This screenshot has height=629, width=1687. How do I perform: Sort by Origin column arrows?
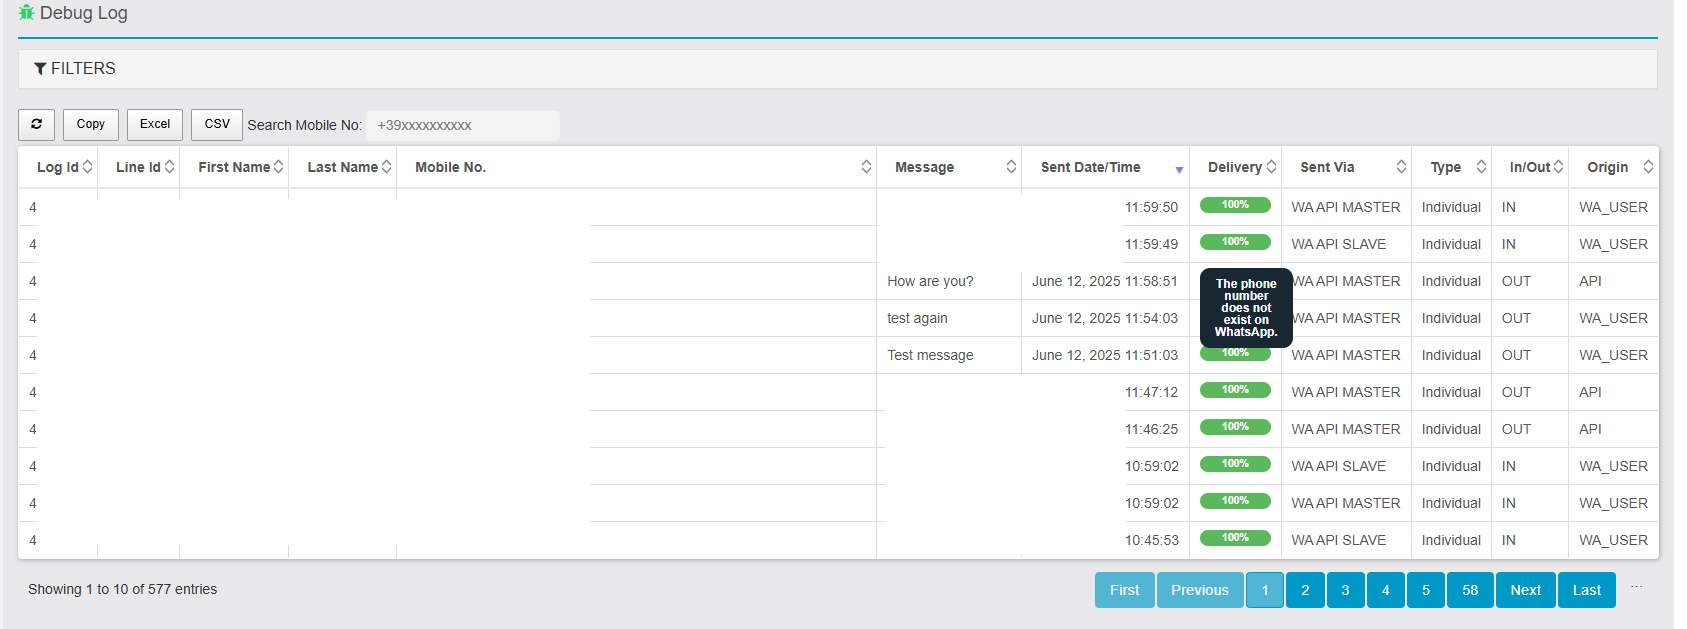1648,167
